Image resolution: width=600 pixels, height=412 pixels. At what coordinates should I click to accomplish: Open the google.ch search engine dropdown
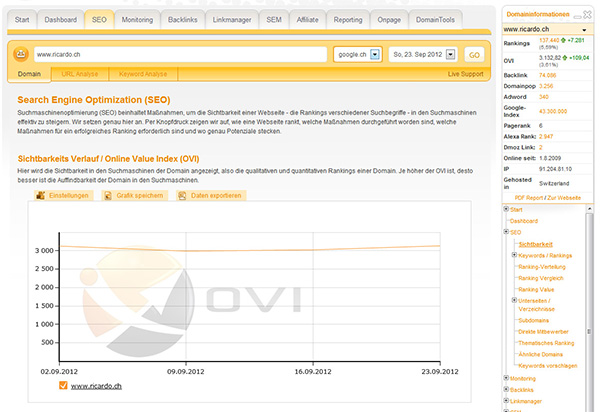pos(375,54)
